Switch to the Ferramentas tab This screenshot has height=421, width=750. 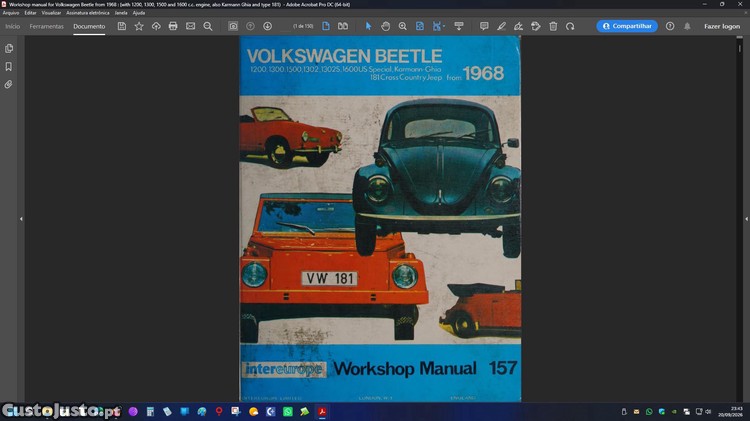point(46,26)
